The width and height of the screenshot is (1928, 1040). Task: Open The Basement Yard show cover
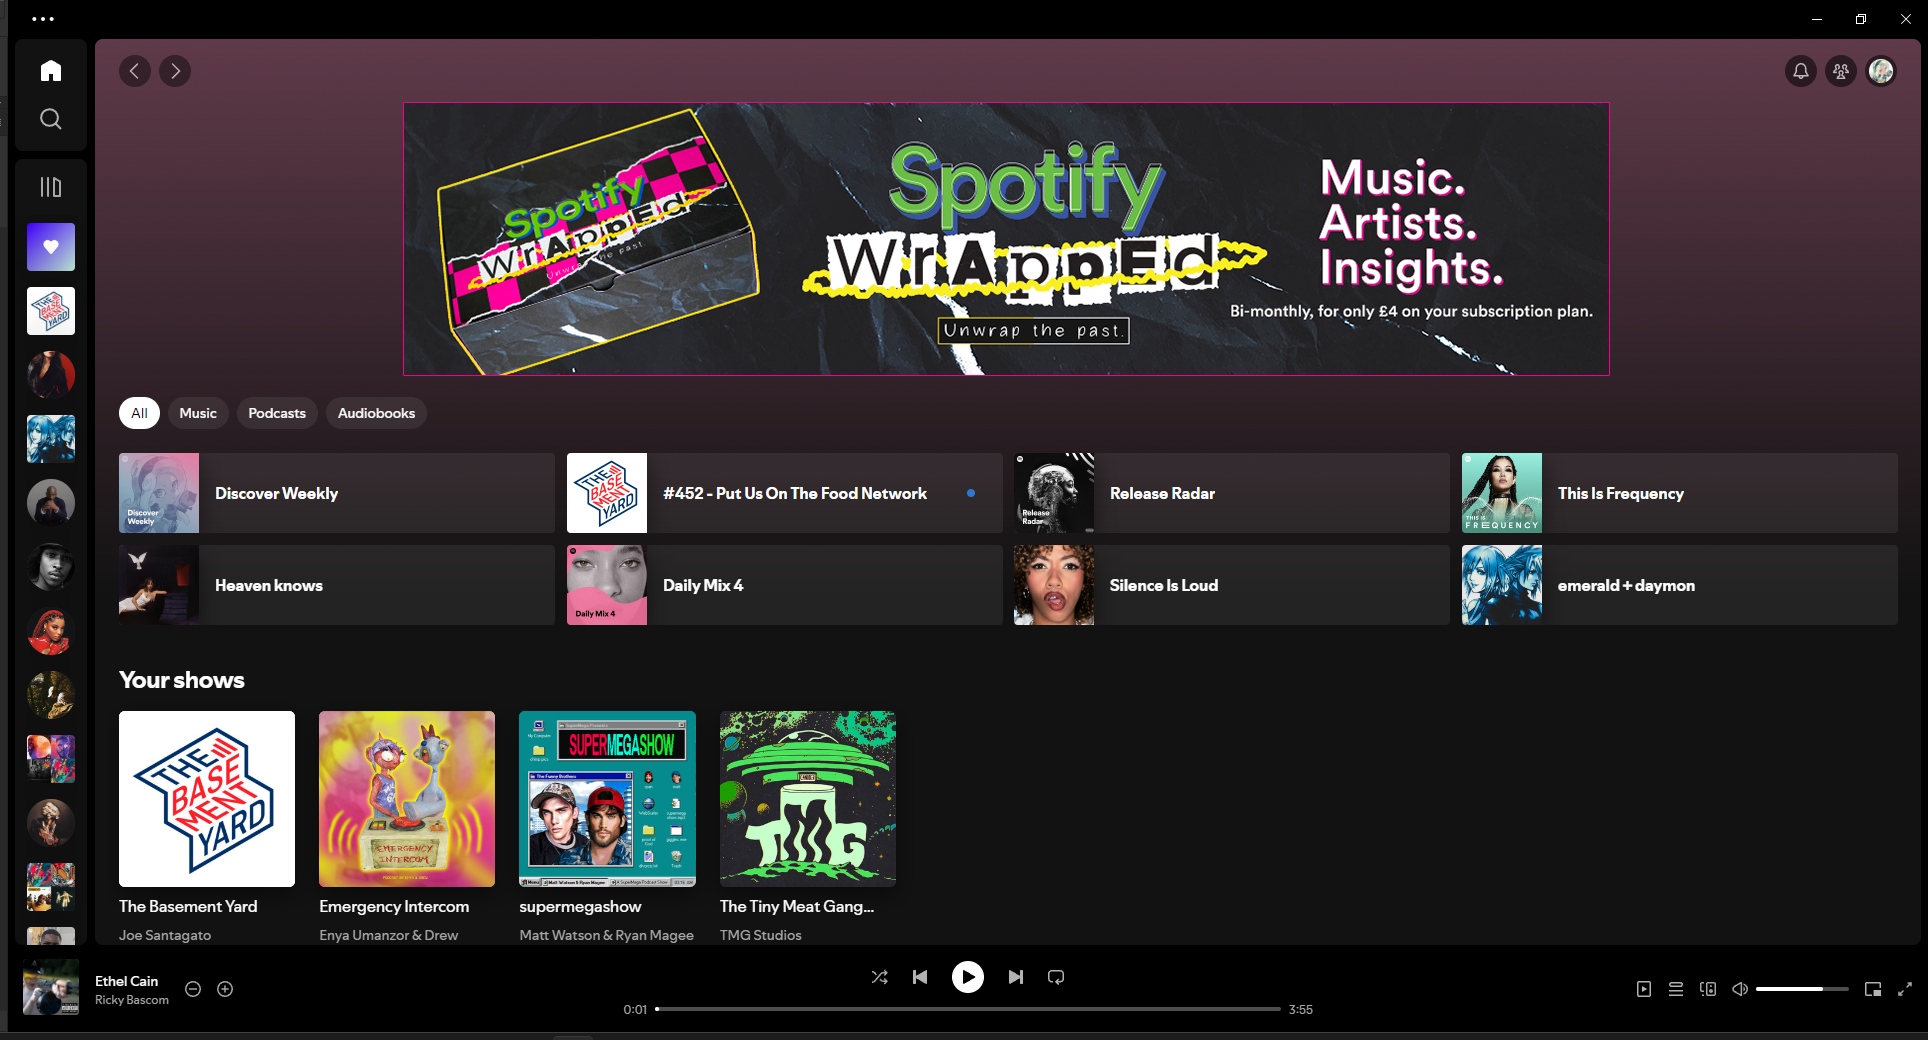[x=207, y=799]
